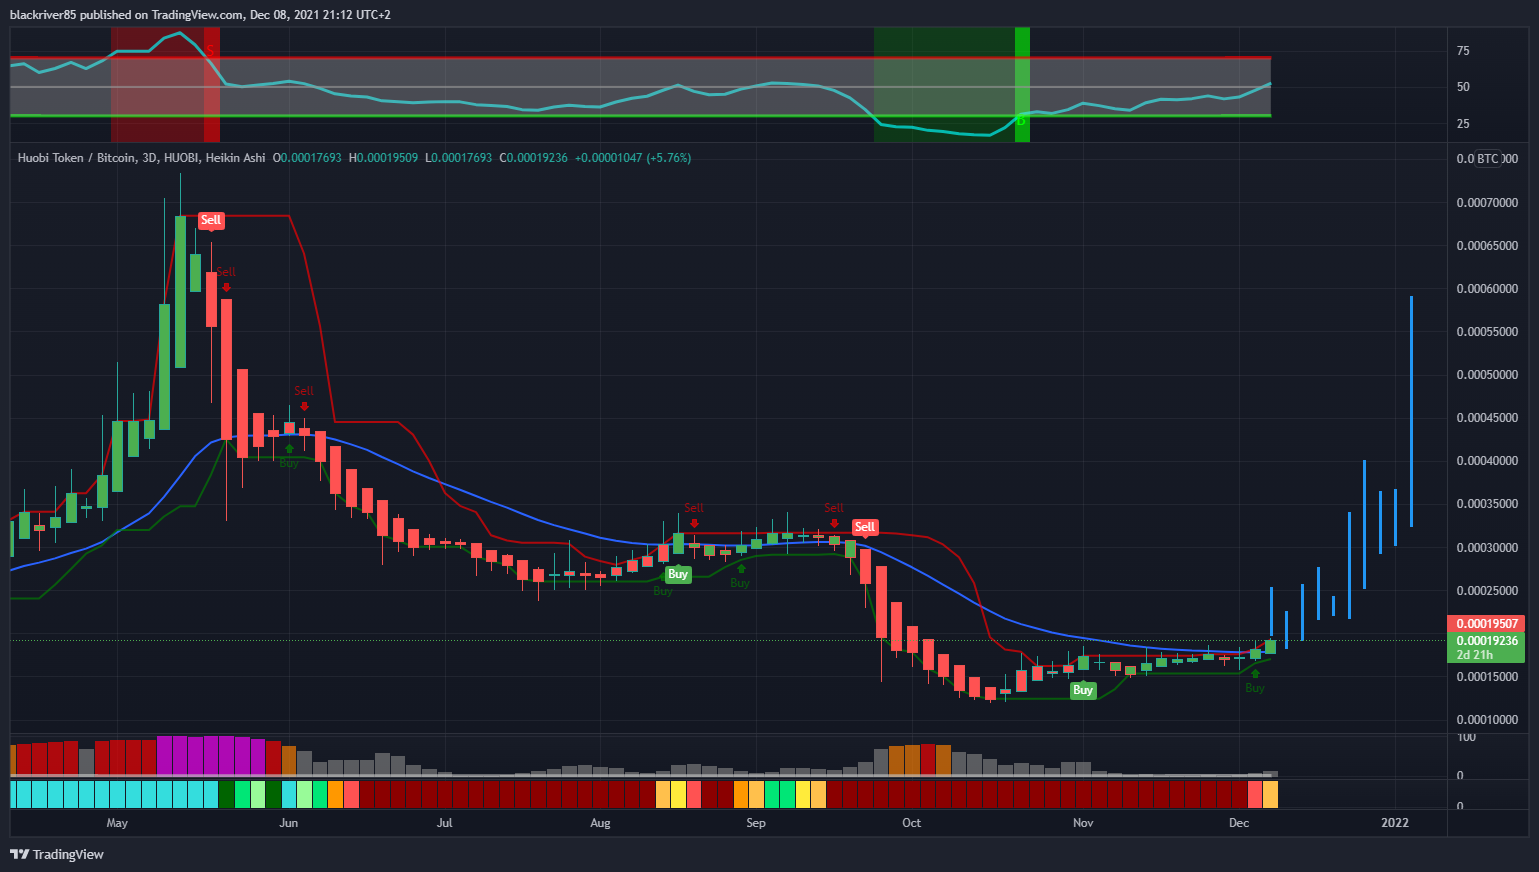Click the 0.00010000 price axis label

click(1487, 720)
